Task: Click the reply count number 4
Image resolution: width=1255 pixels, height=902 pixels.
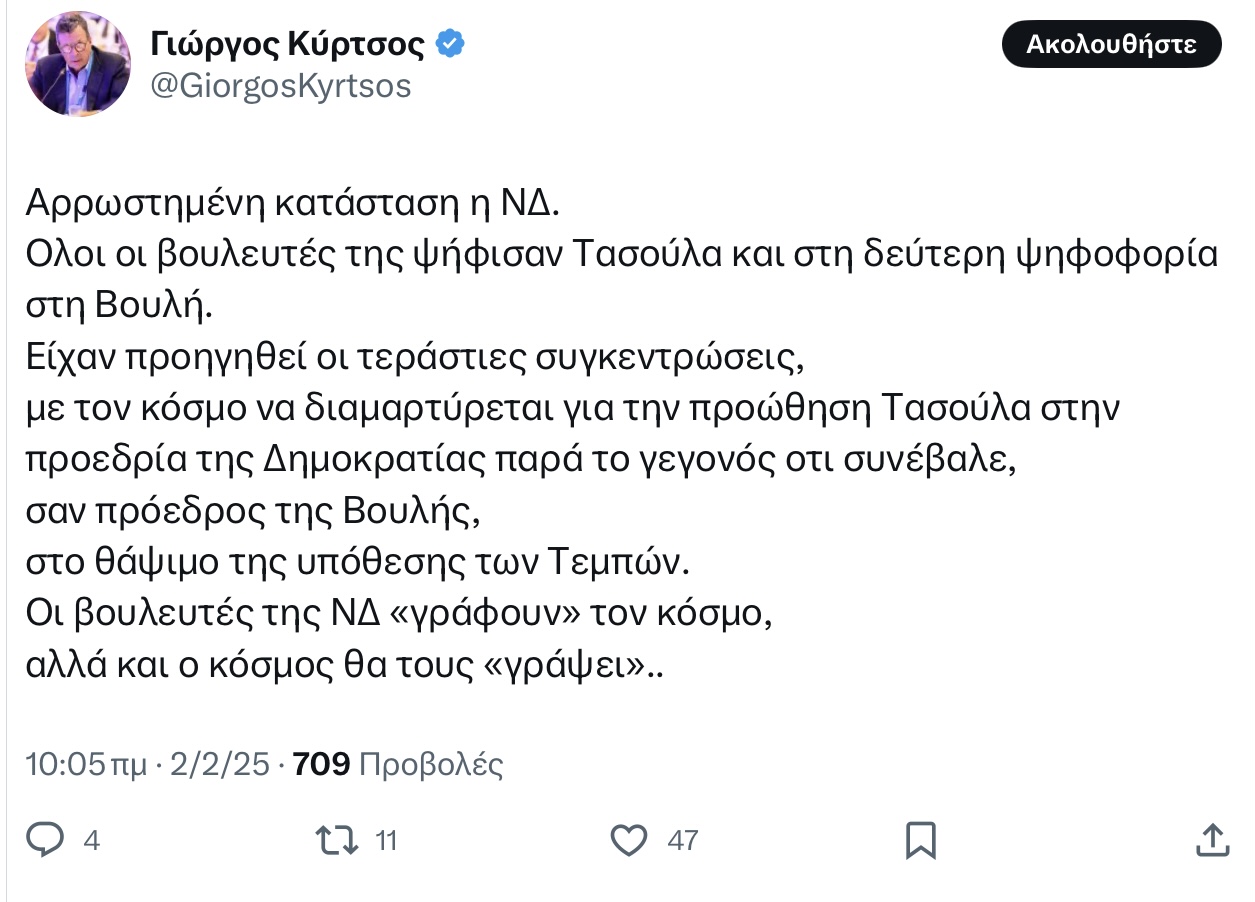Action: [91, 841]
